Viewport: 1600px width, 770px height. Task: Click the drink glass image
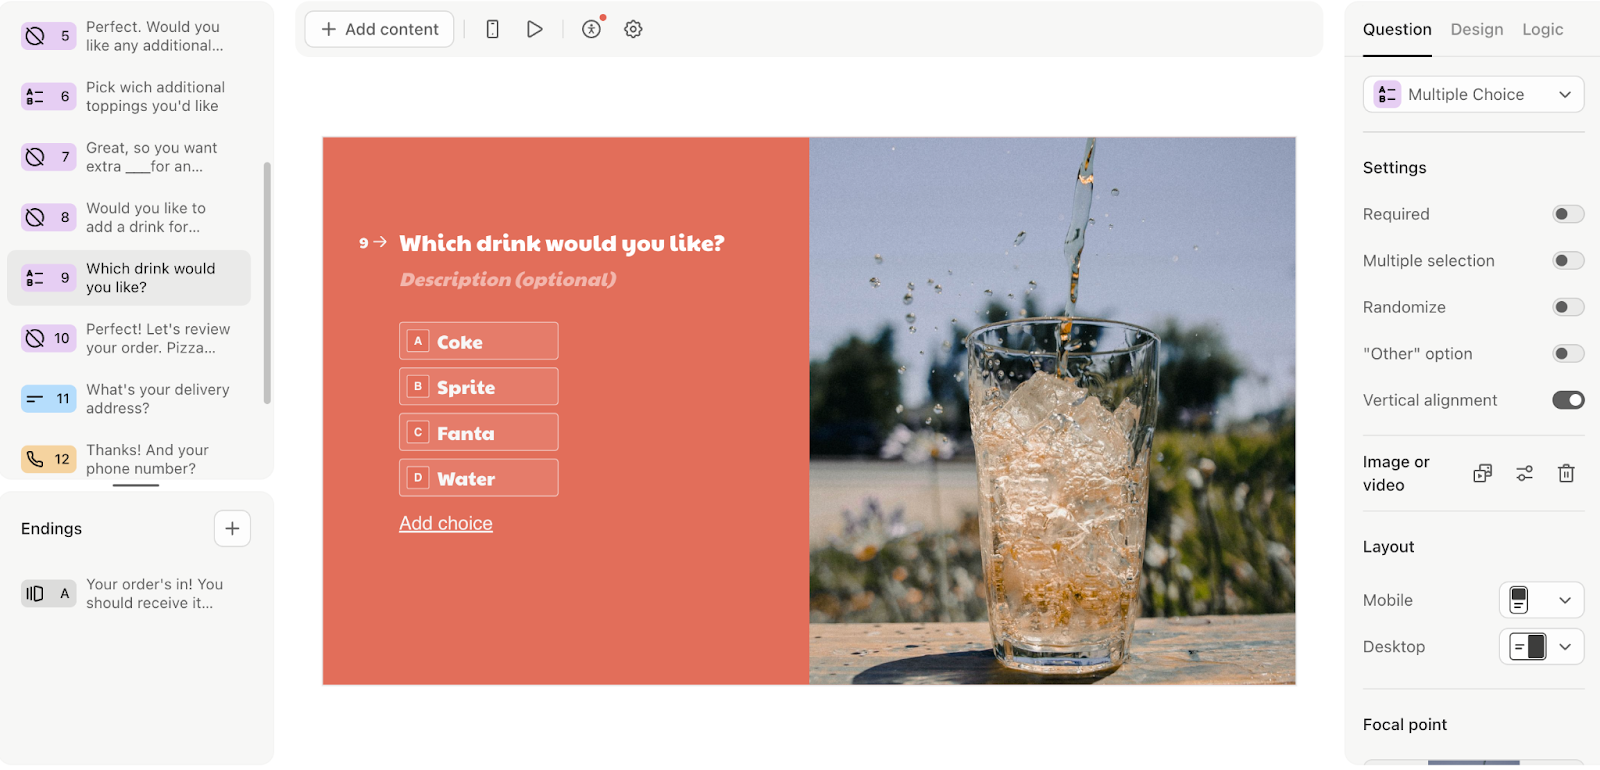pyautogui.click(x=1052, y=411)
